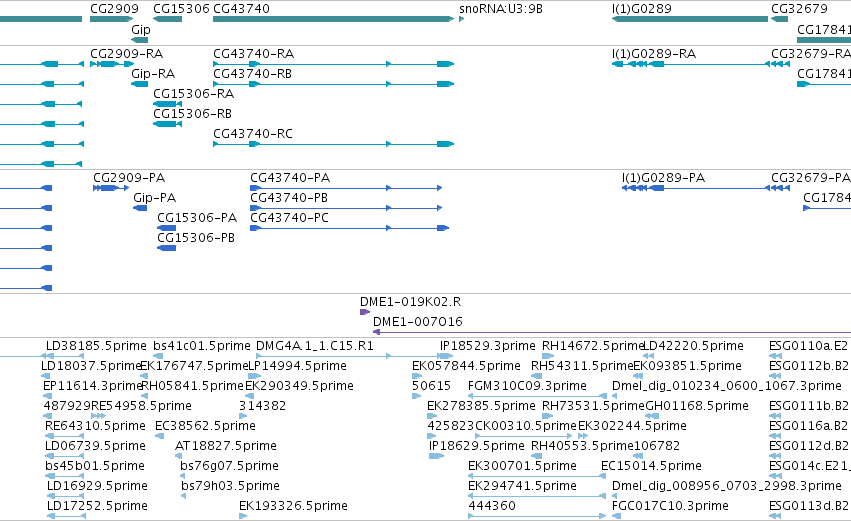The height and width of the screenshot is (521, 851).
Task: Open the DMG4A.1_1.C15.R1 label
Action: (x=315, y=346)
